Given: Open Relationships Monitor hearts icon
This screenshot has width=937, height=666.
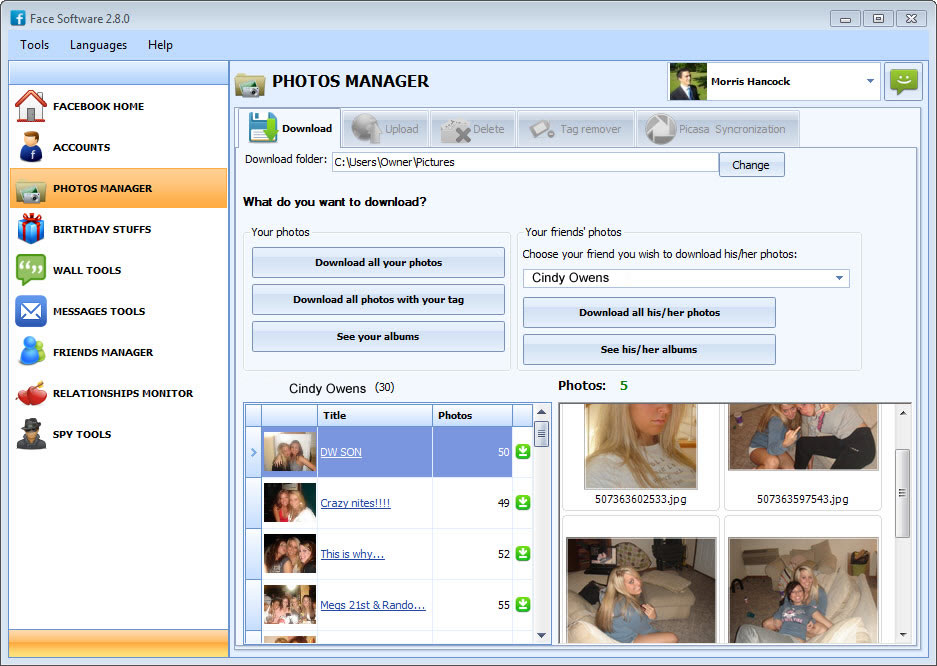Looking at the screenshot, I should point(32,393).
